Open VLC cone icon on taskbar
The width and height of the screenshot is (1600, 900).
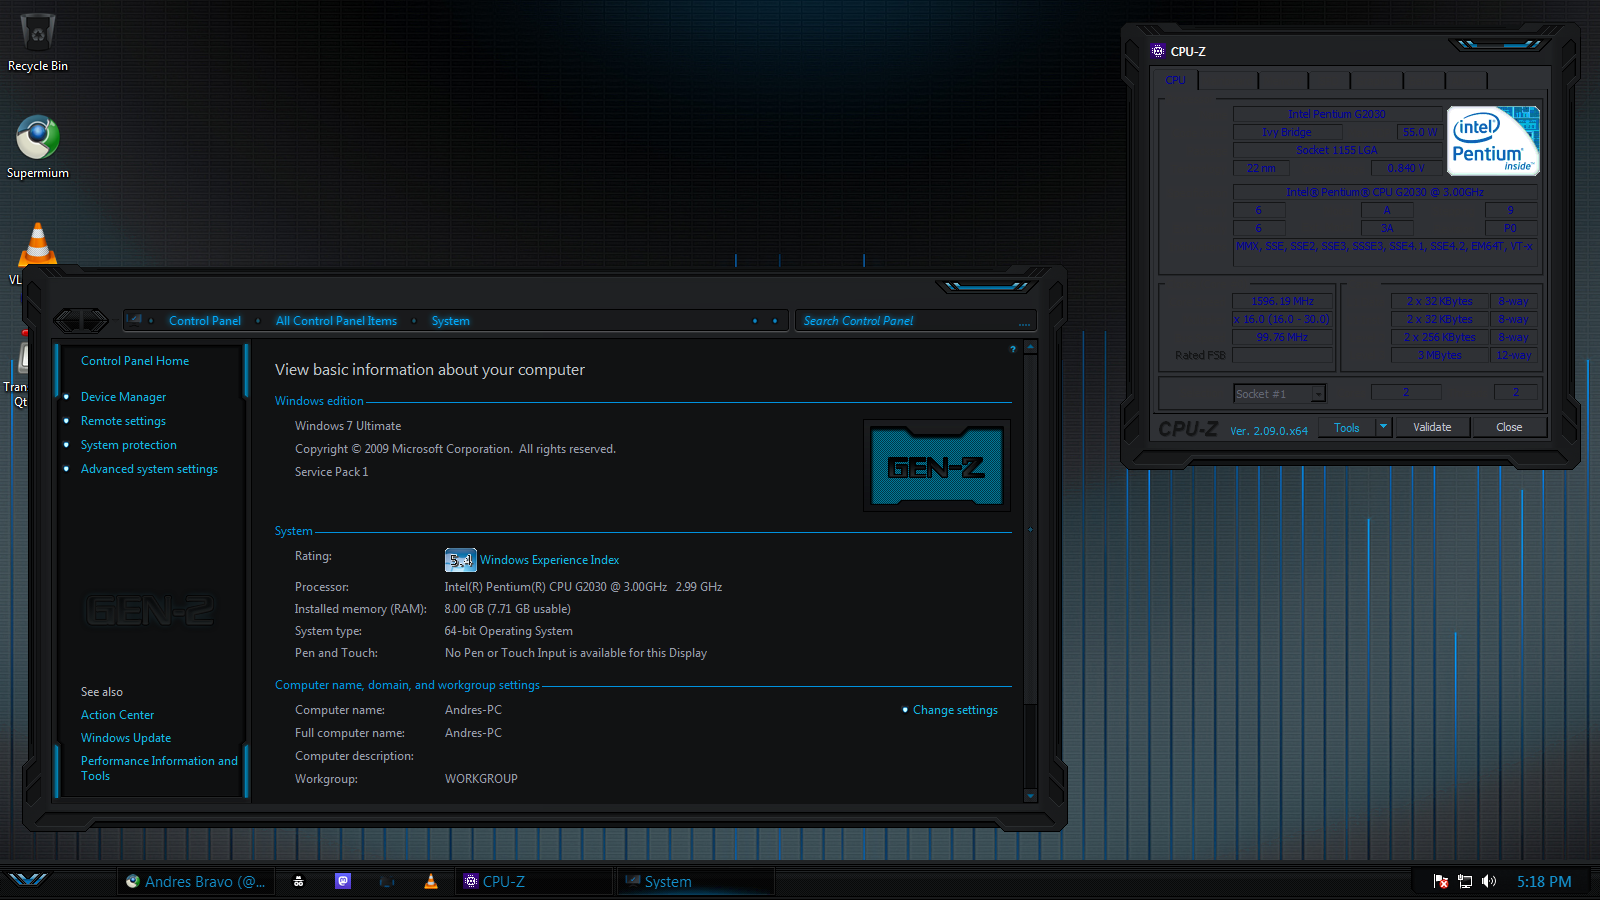point(431,881)
